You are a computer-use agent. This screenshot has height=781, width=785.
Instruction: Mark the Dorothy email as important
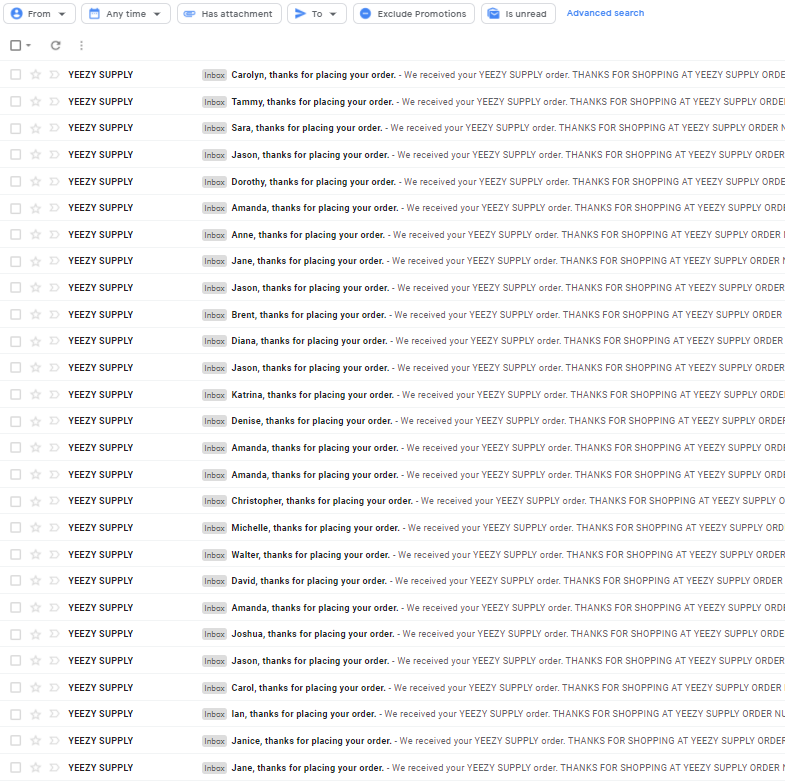55,182
